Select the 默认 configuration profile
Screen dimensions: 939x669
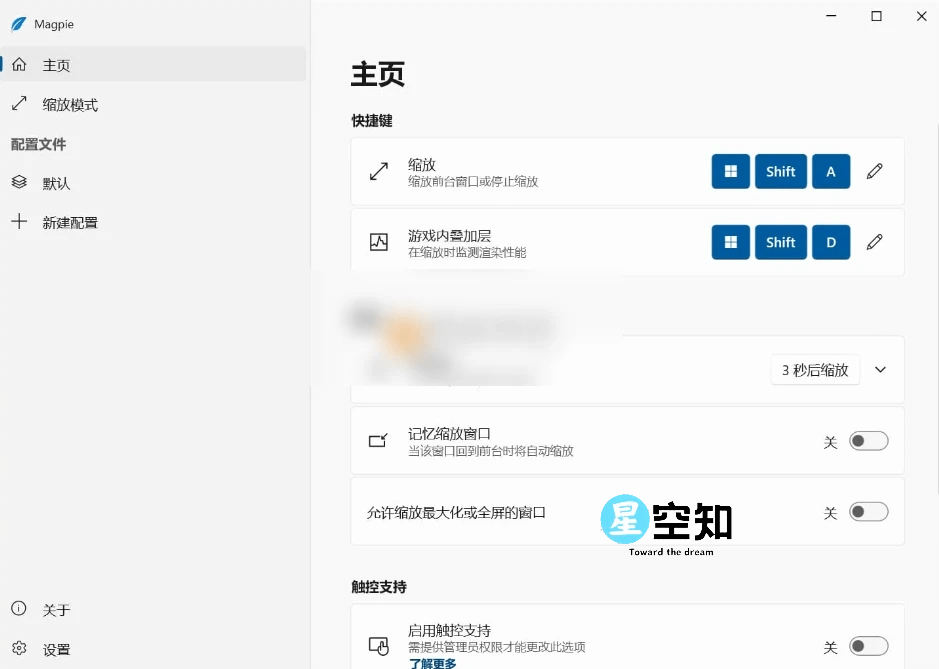(55, 183)
